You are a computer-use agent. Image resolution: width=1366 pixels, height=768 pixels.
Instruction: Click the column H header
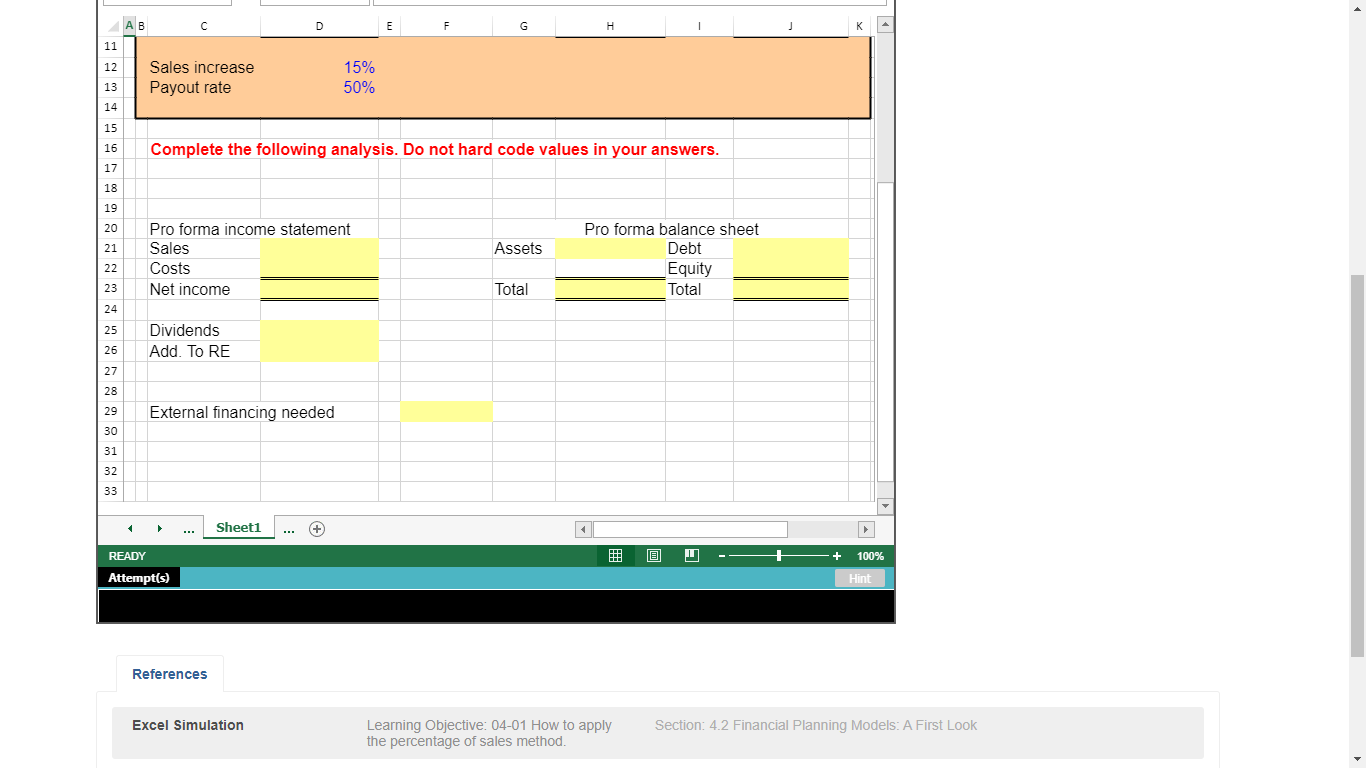(610, 26)
